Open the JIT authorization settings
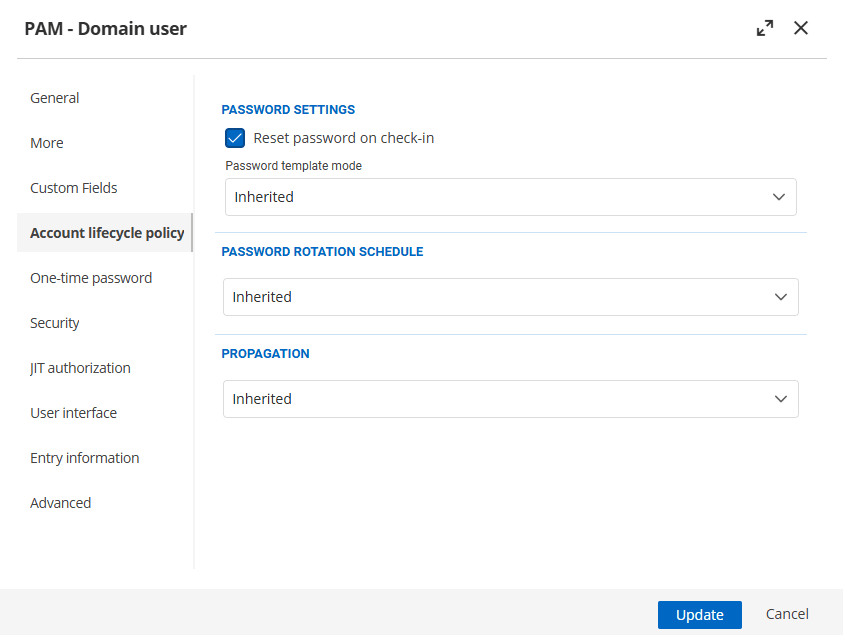843x635 pixels. [80, 368]
